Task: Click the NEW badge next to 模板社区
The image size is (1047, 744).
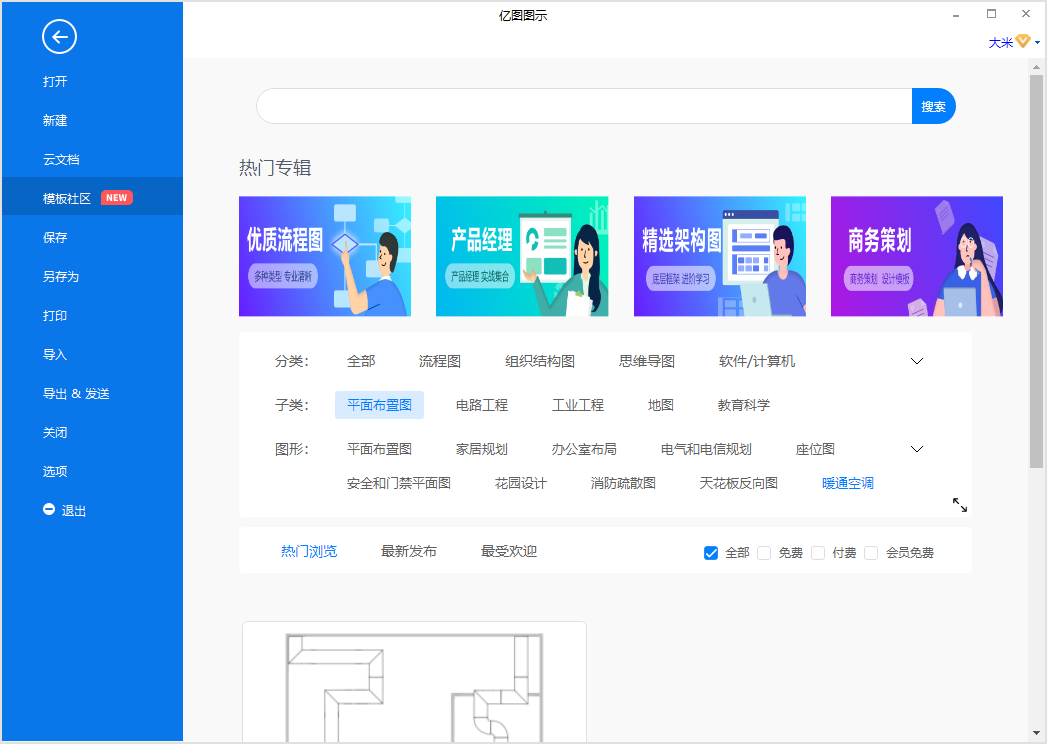Action: point(117,198)
